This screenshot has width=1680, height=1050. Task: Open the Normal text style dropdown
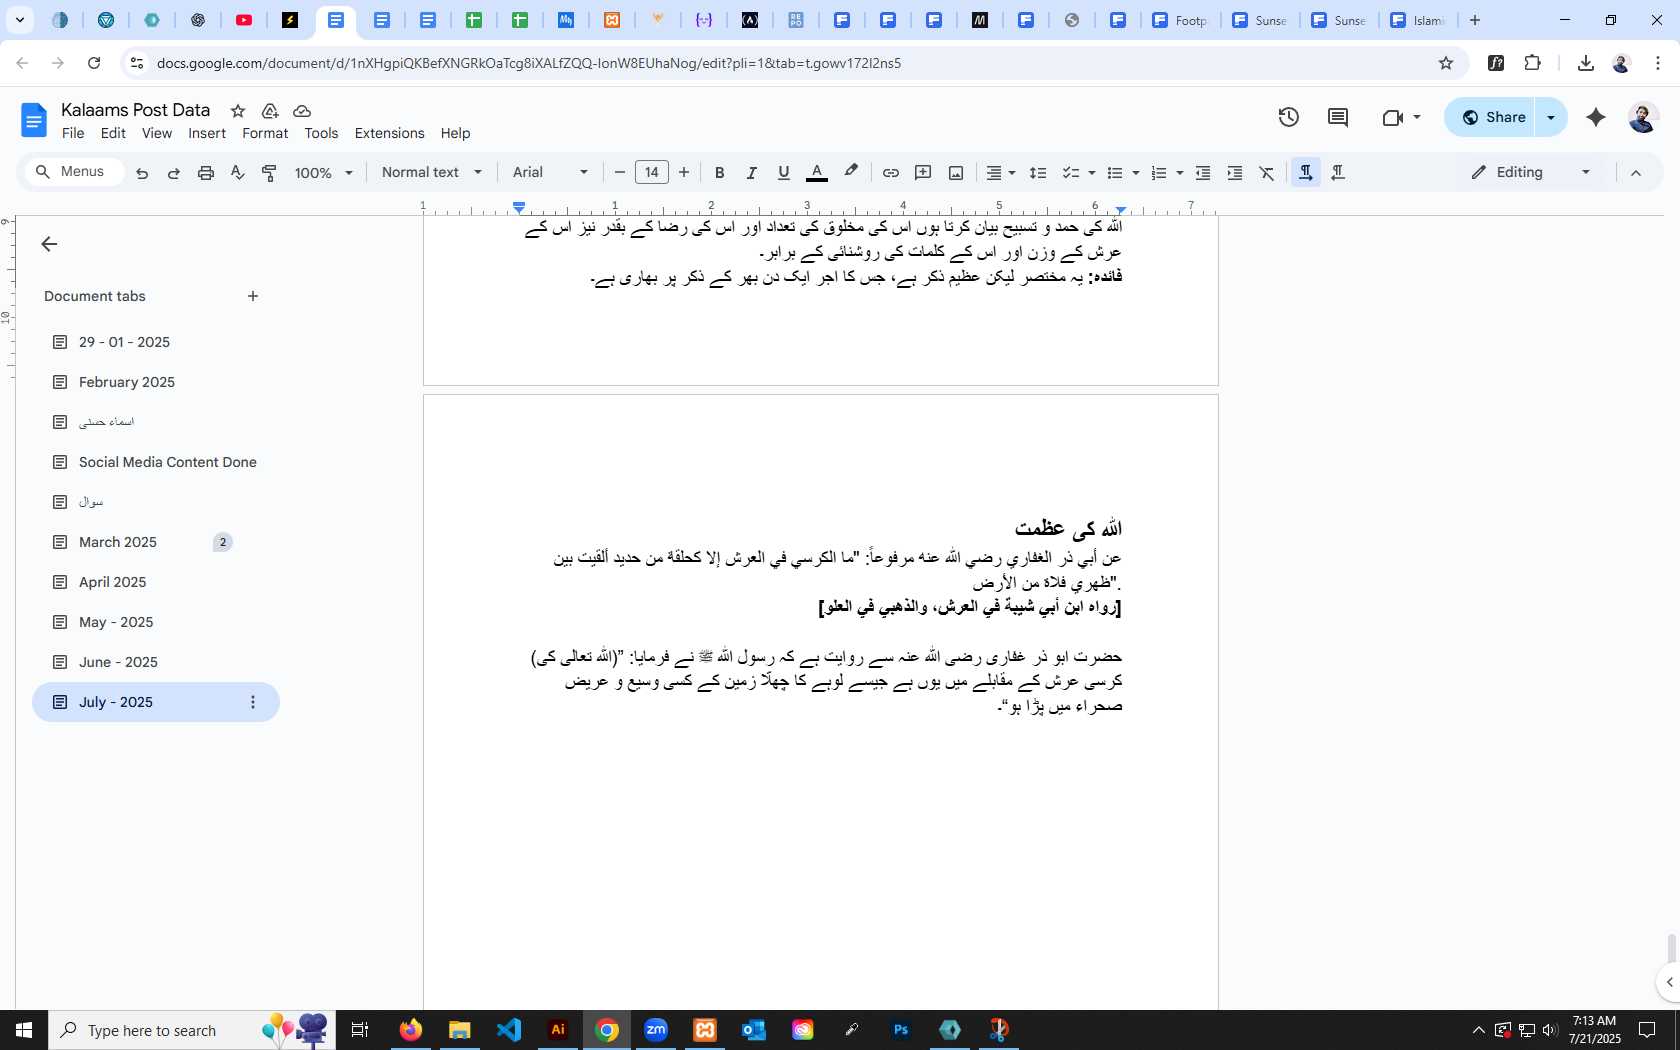(432, 173)
